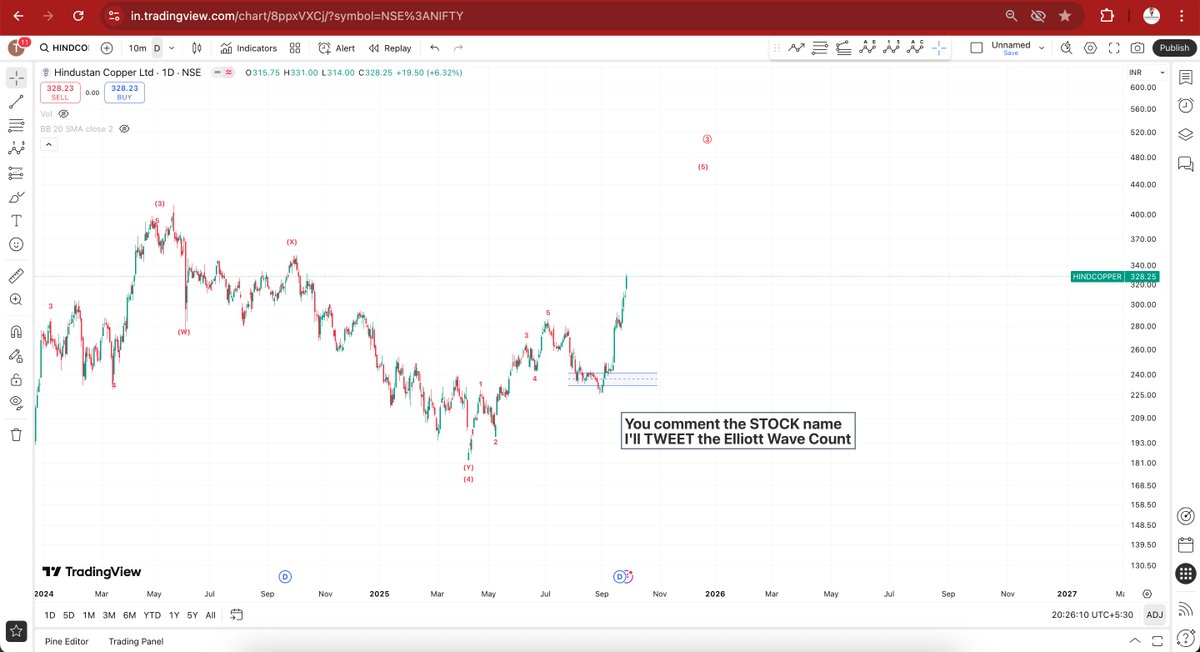Screen dimensions: 1200x652
Task: Redo the chart action
Action: click(x=458, y=48)
